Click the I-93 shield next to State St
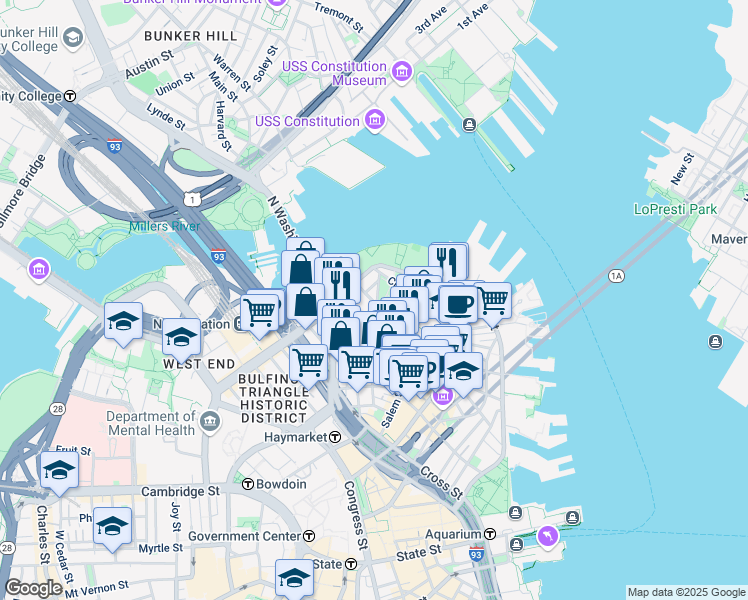The height and width of the screenshot is (600, 748). coord(476,554)
